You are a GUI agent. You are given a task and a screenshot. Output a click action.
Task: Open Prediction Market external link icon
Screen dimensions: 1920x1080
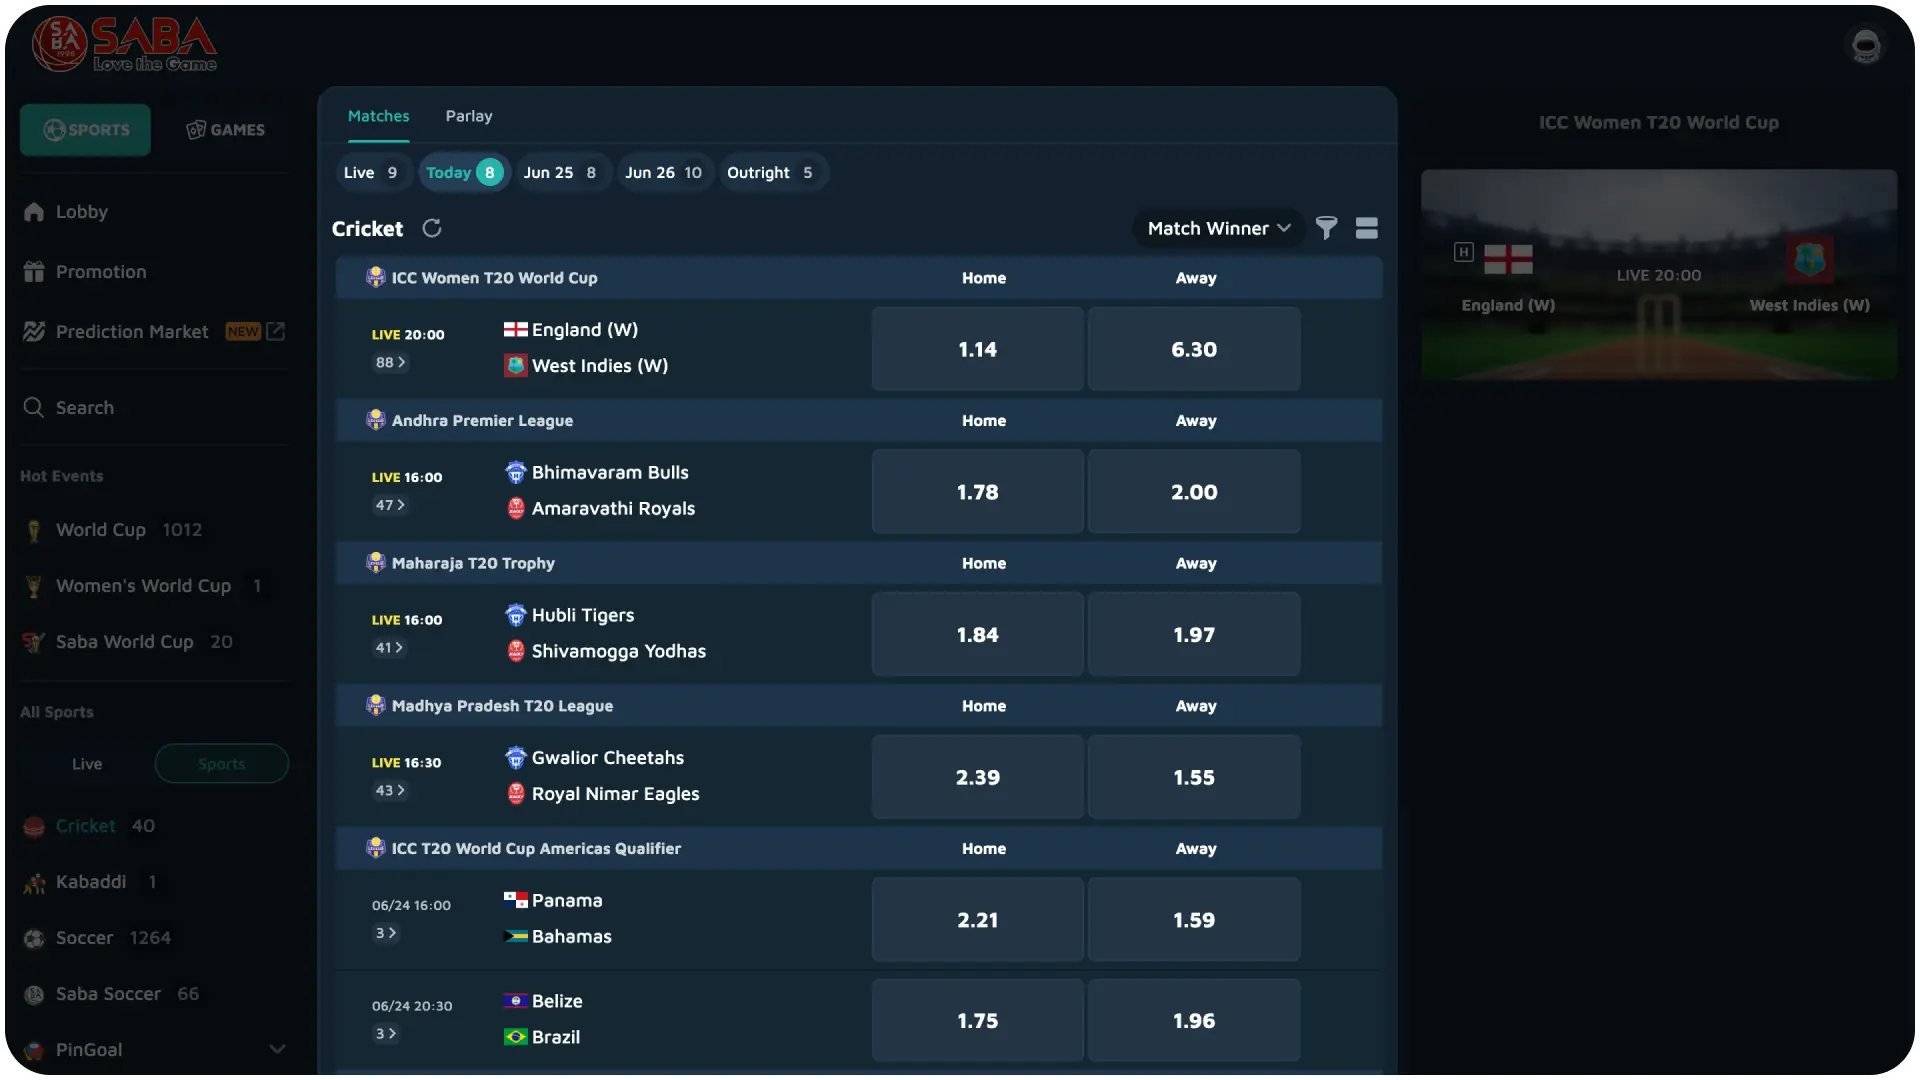pos(275,331)
